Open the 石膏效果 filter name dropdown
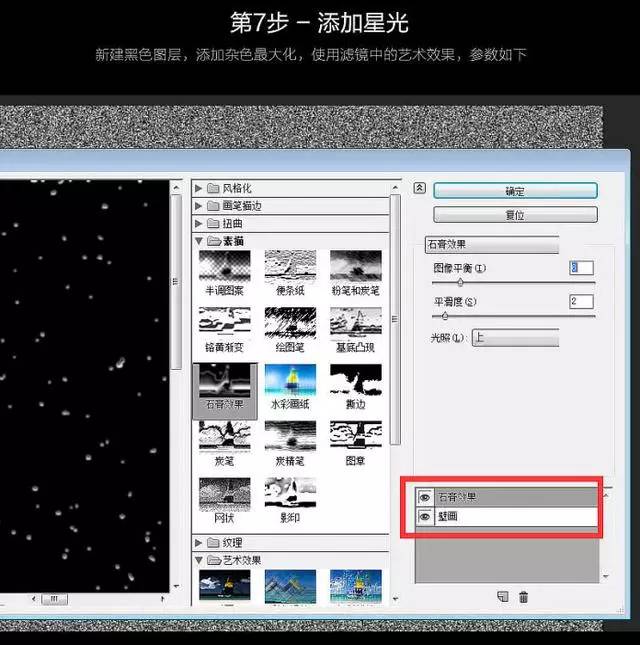Screen dimensions: 640x645 click(491, 243)
